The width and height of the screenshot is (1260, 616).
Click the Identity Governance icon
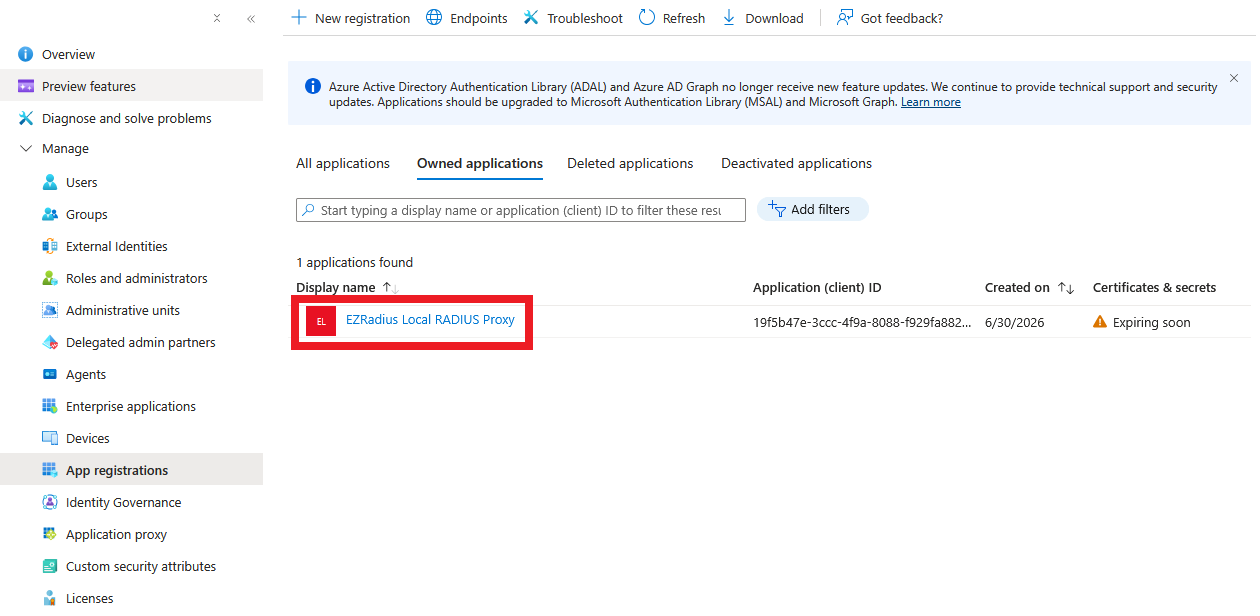[x=50, y=502]
